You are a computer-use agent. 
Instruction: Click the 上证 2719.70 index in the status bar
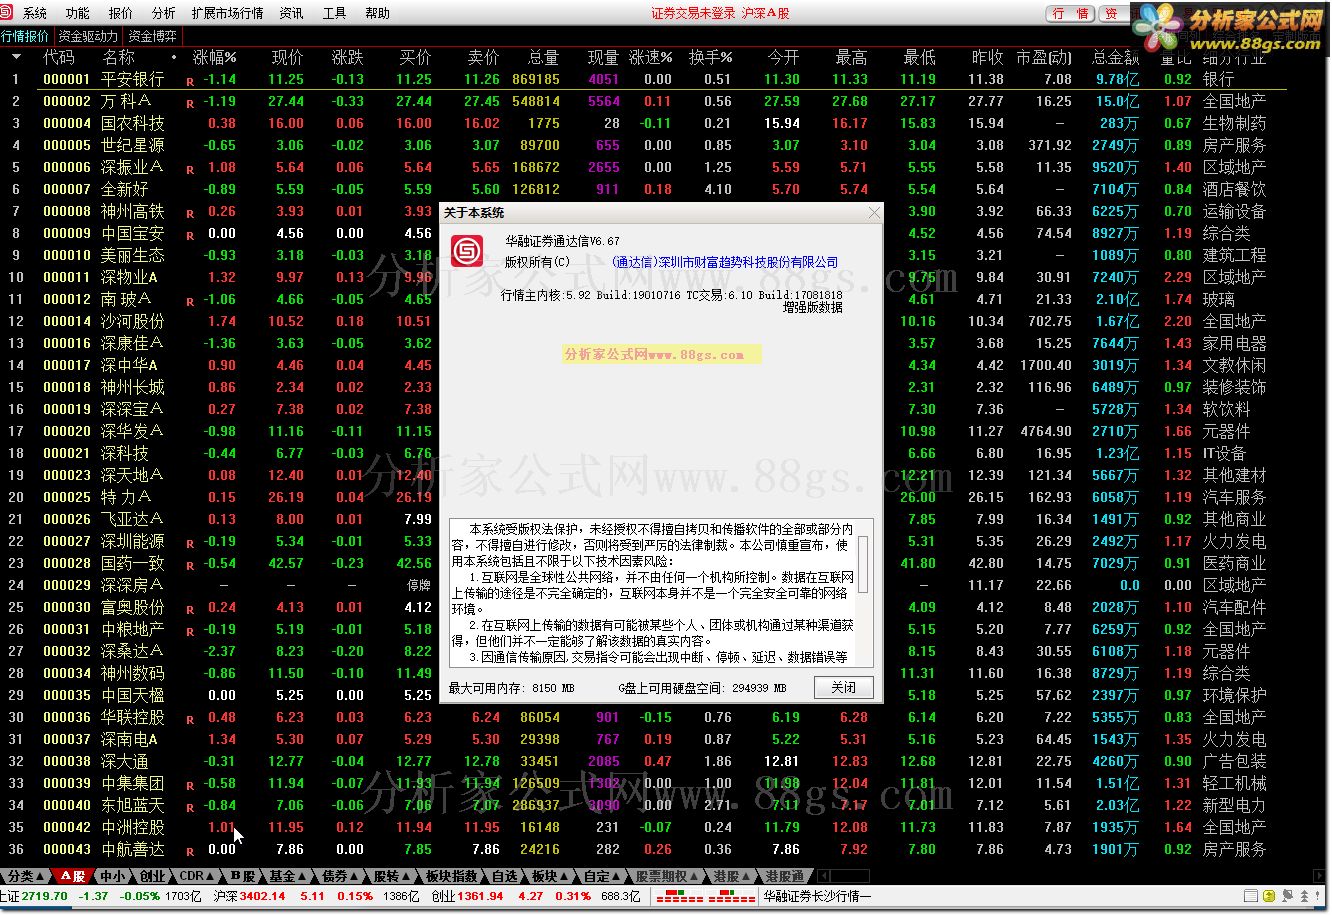[34, 897]
